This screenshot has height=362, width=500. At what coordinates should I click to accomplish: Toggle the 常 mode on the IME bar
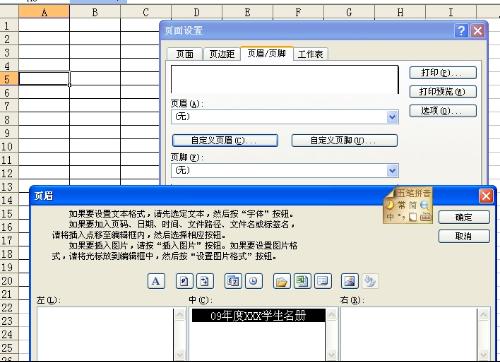401,205
